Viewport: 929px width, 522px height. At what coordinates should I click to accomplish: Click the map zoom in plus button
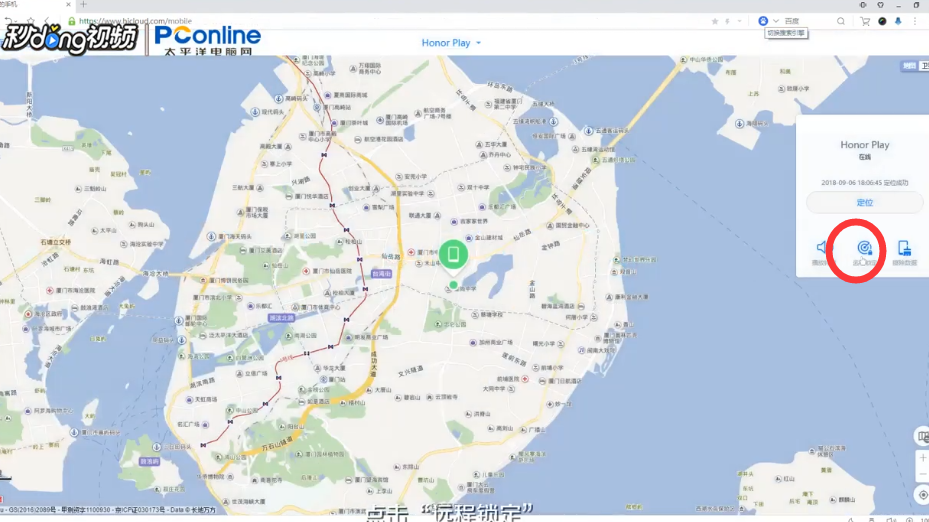[922, 458]
